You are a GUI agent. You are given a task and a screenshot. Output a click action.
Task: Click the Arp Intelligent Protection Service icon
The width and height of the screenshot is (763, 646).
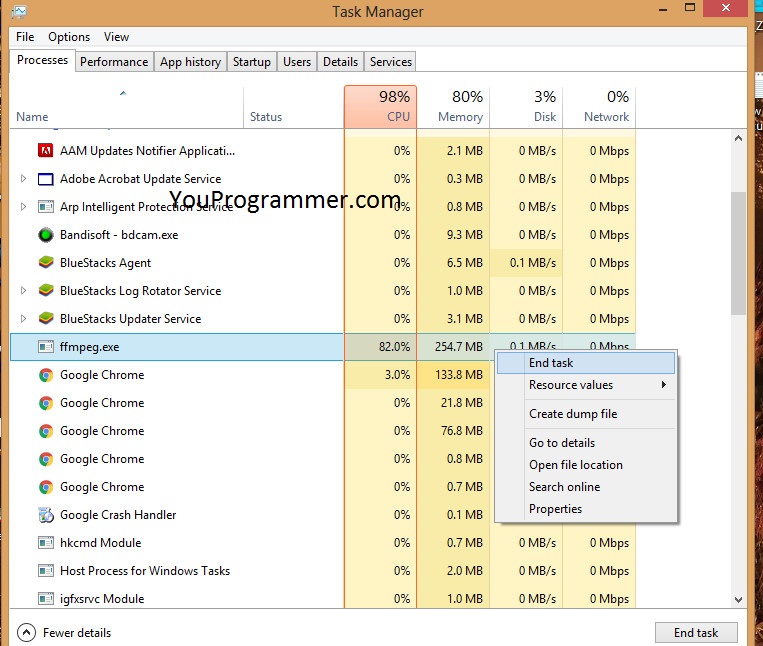46,207
